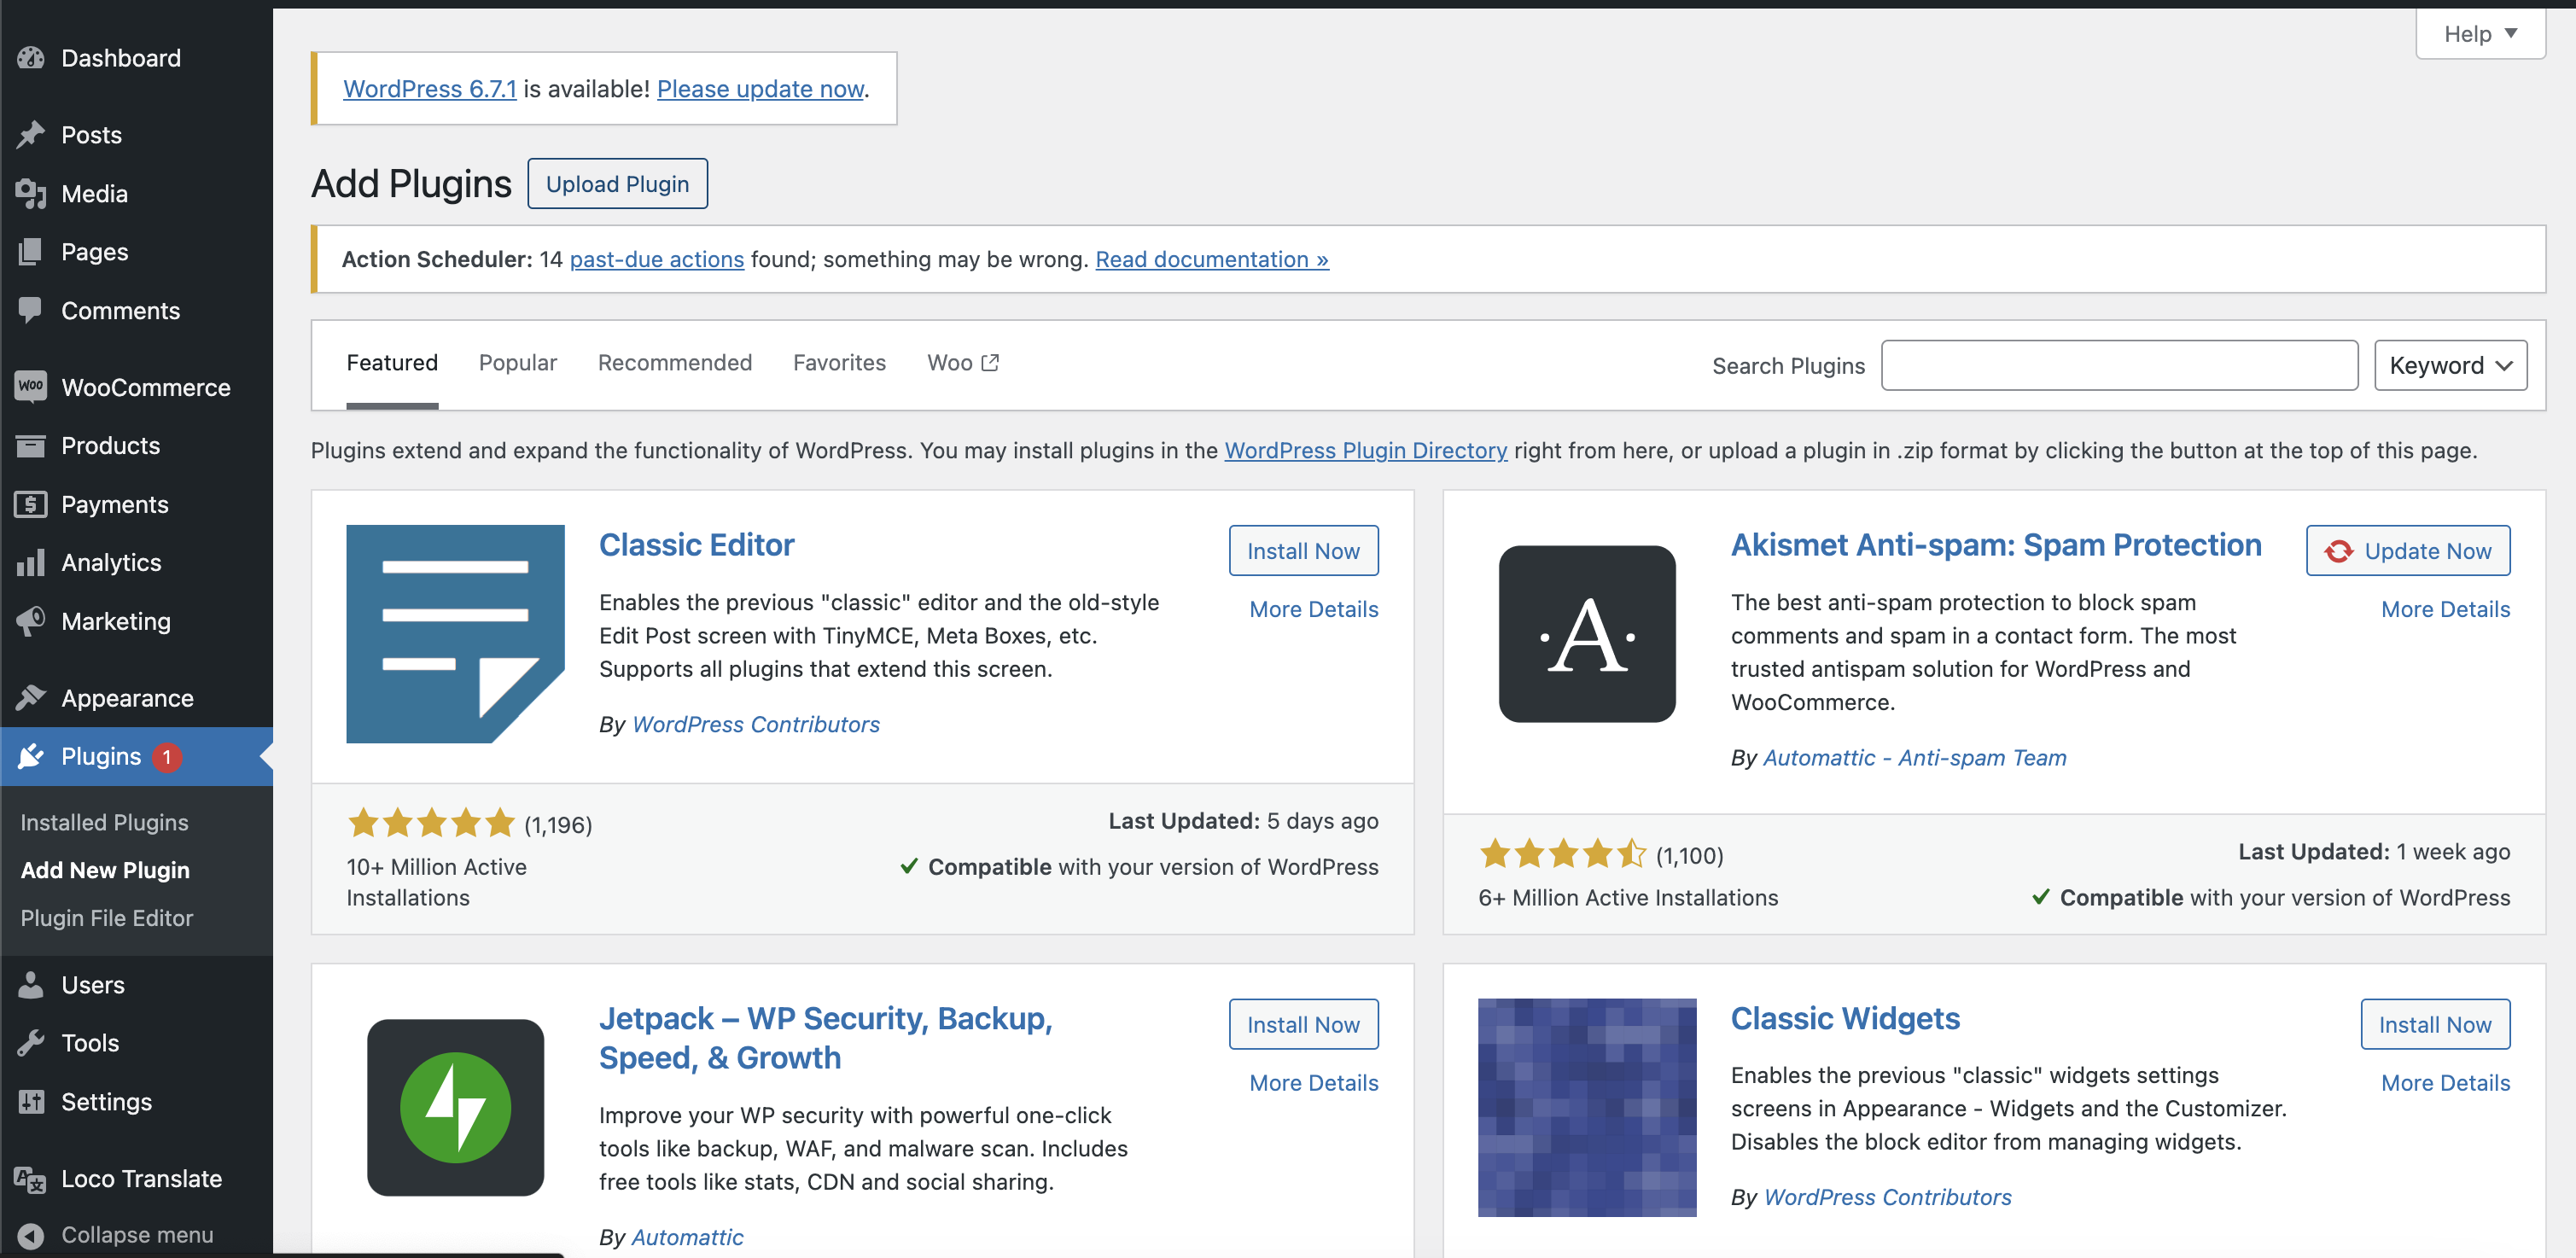Click the Pages icon in sidebar
Viewport: 2576px width, 1258px height.
click(31, 252)
